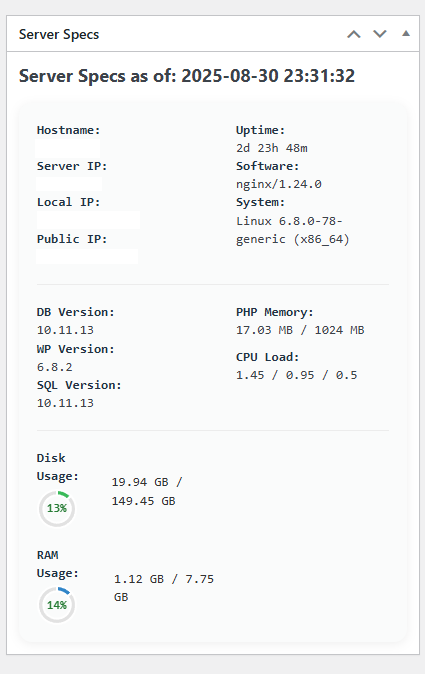Select the Uptime value 2d 23h 48m

pos(272,148)
